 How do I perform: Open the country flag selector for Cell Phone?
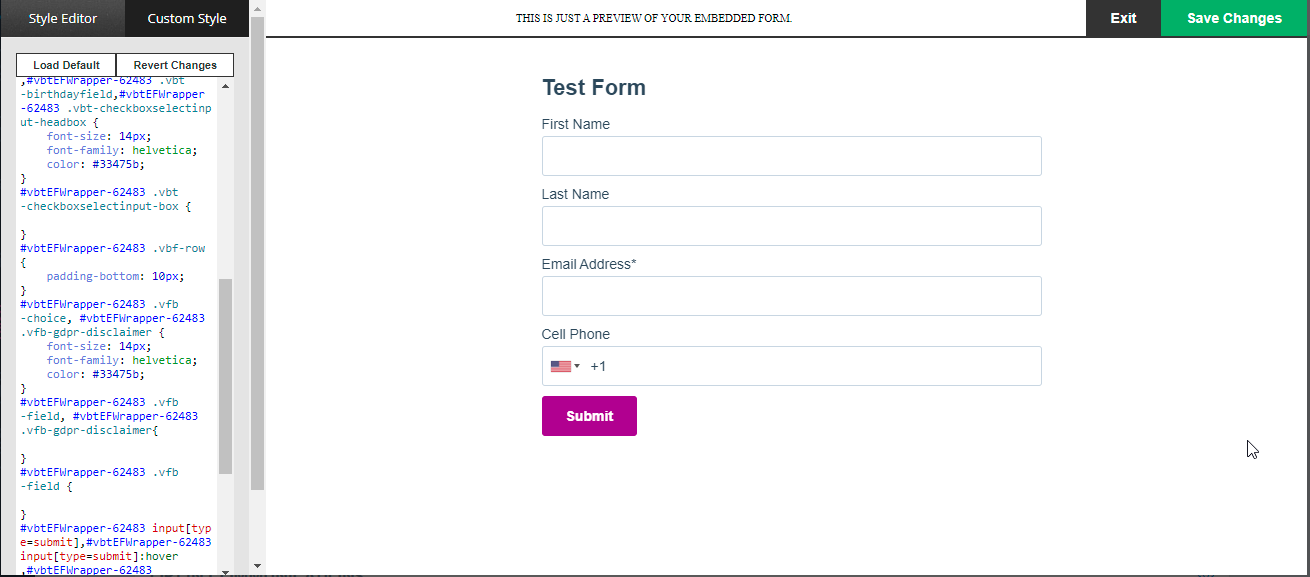(x=566, y=366)
